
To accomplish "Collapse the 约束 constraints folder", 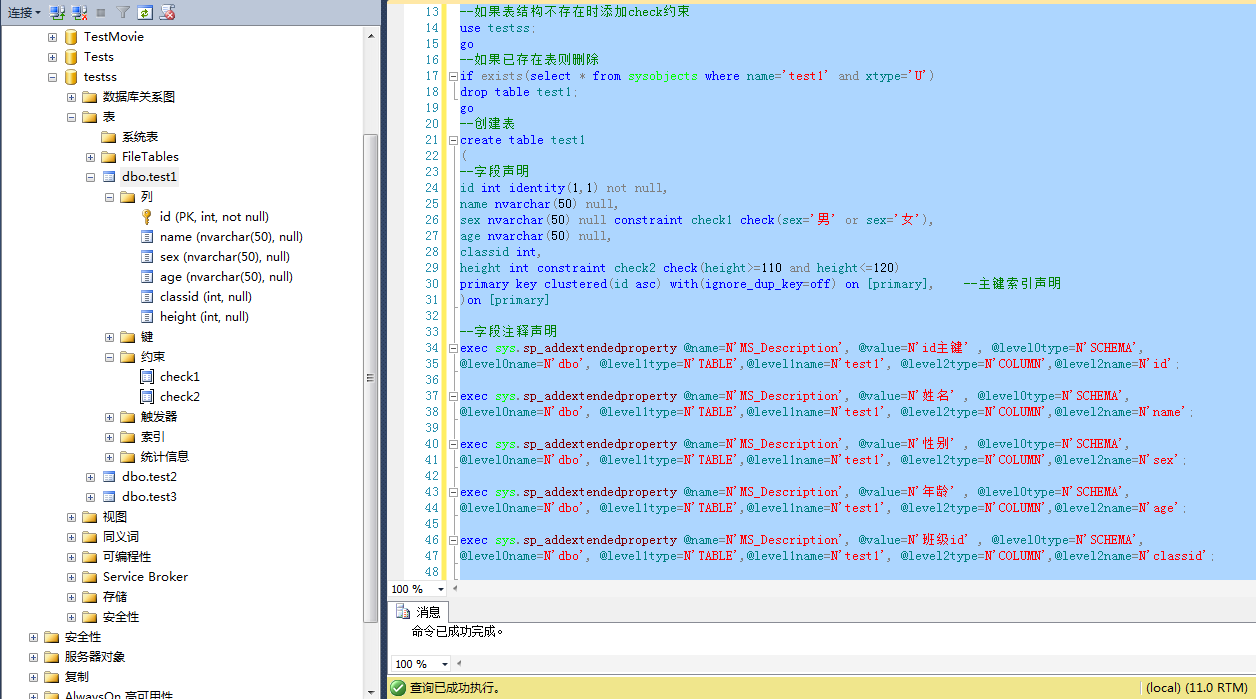I will point(110,357).
